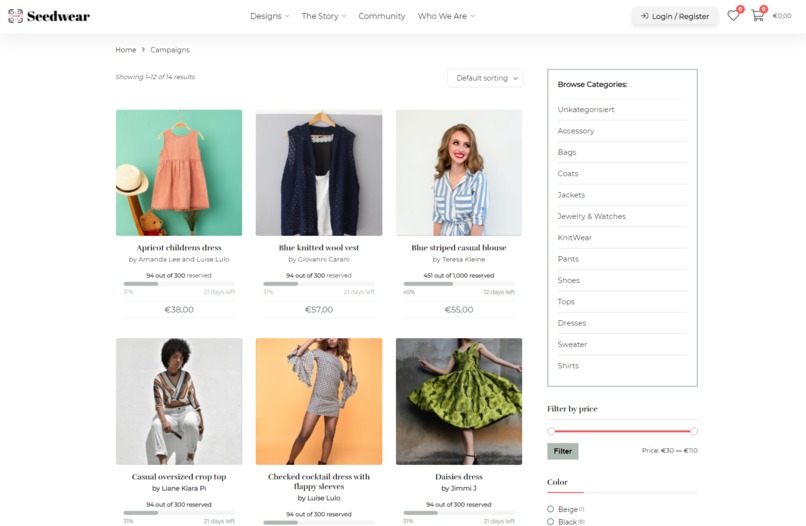This screenshot has width=806, height=526.
Task: Browse the Sweater category
Action: 572,344
